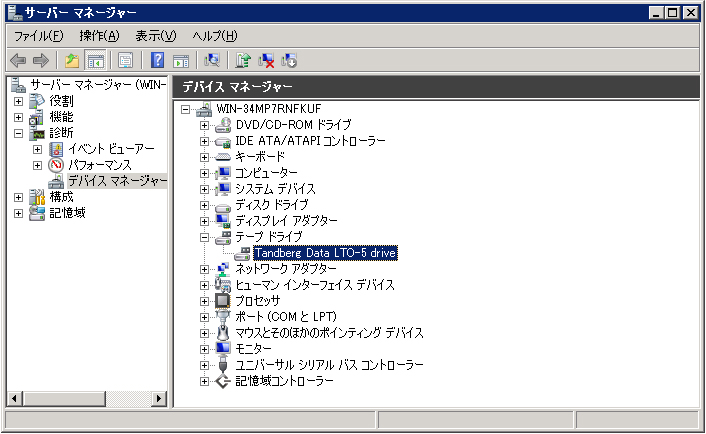Image resolution: width=706 pixels, height=434 pixels.
Task: Click the IDE ATA/ATAPI コントローラー icon
Action: 223,141
